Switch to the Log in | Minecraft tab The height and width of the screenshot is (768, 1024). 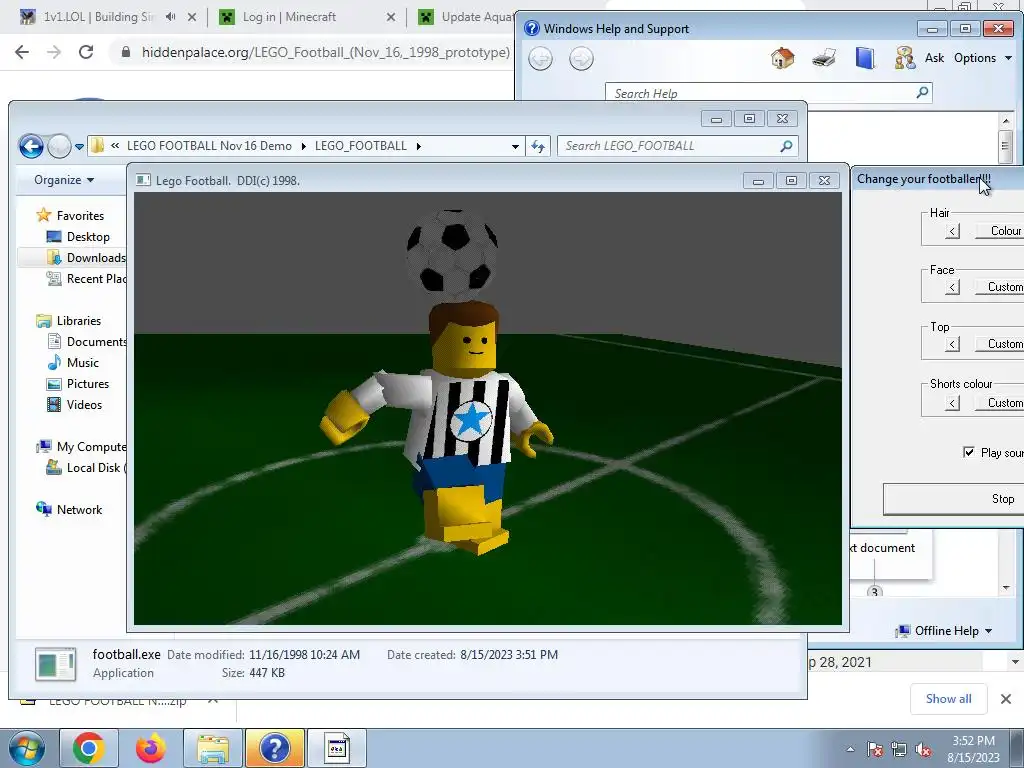click(x=289, y=17)
